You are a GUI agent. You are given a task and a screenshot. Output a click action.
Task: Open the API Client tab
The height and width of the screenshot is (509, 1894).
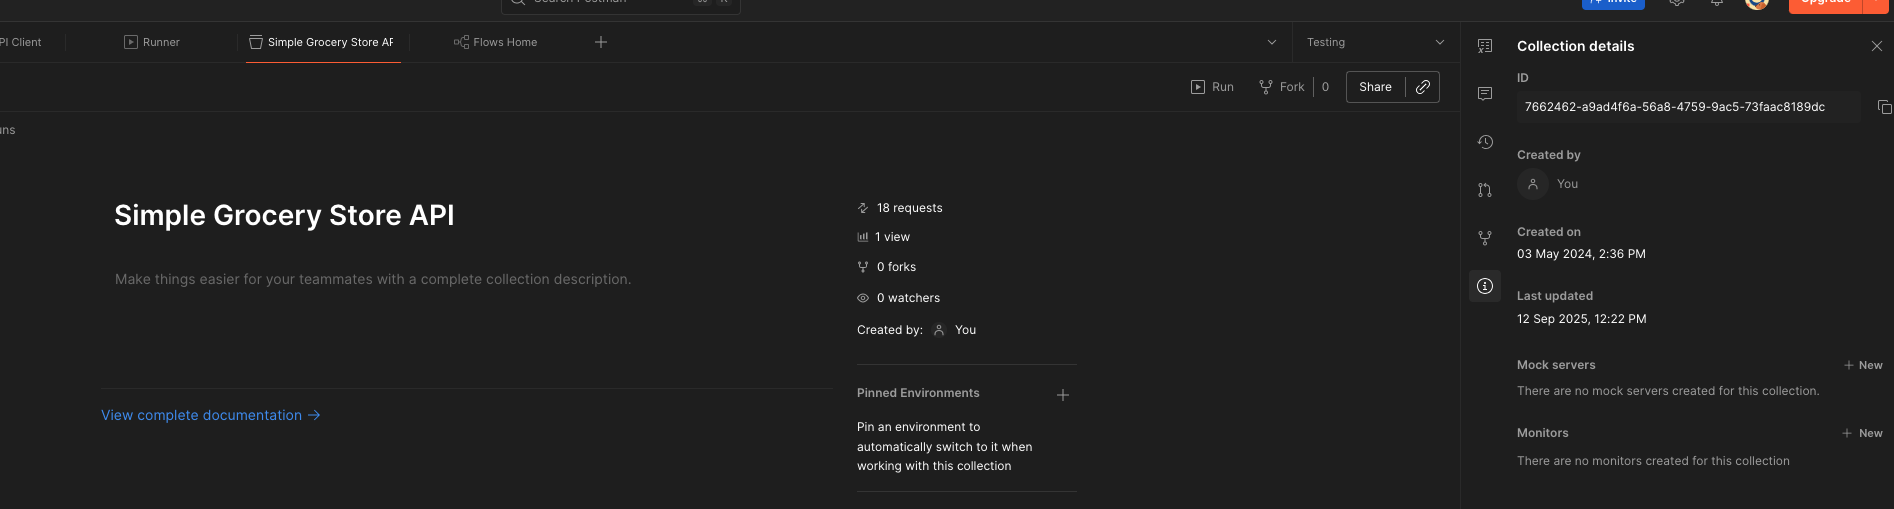click(x=21, y=42)
